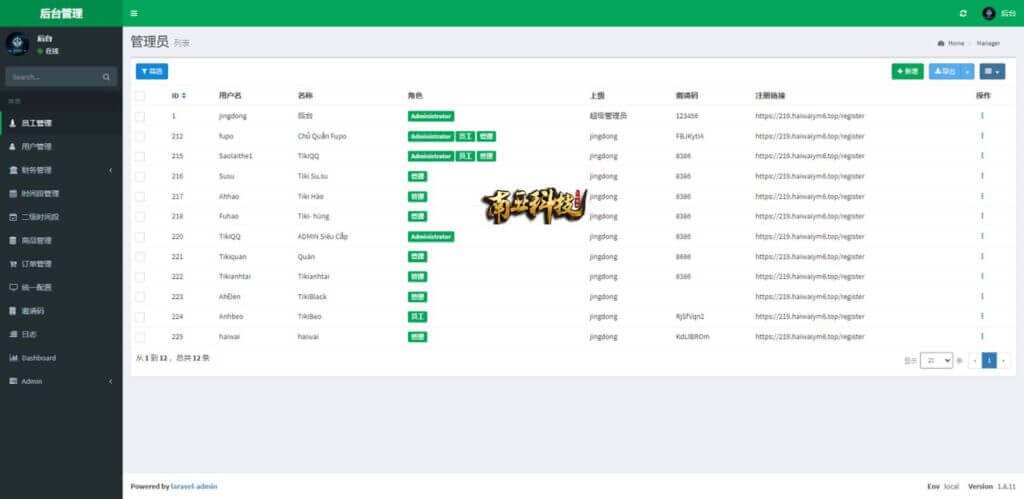1024x499 pixels.
Task: Open the column selector dropdown button
Action: pos(992,71)
